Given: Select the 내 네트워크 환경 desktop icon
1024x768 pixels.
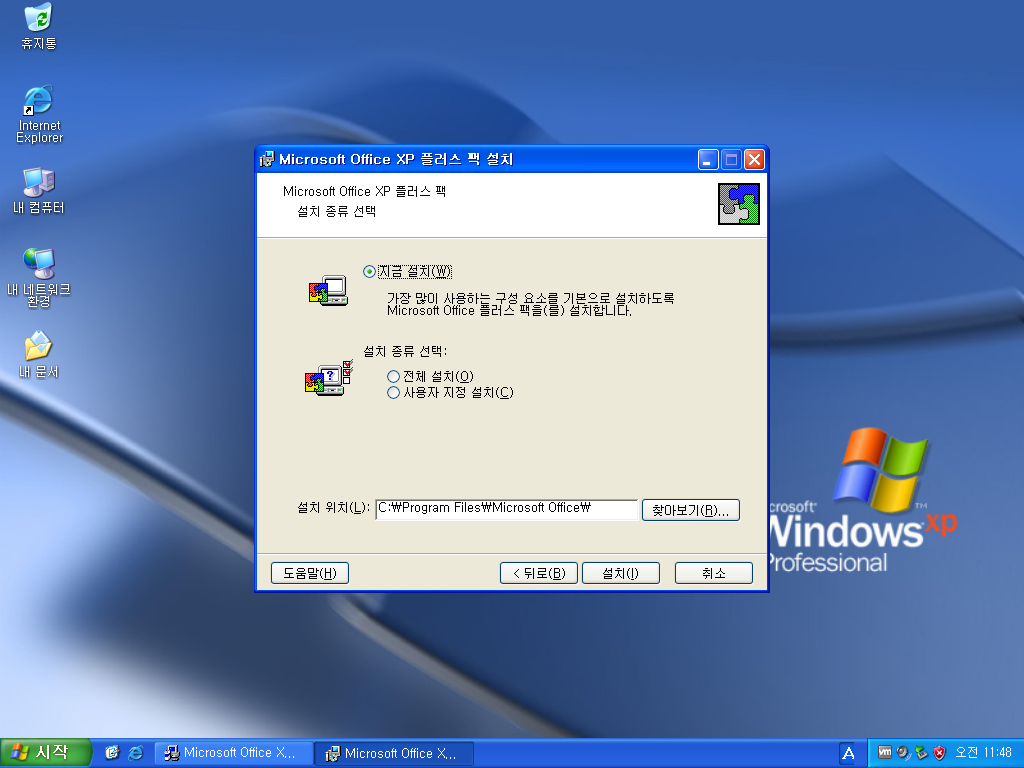Looking at the screenshot, I should (39, 277).
